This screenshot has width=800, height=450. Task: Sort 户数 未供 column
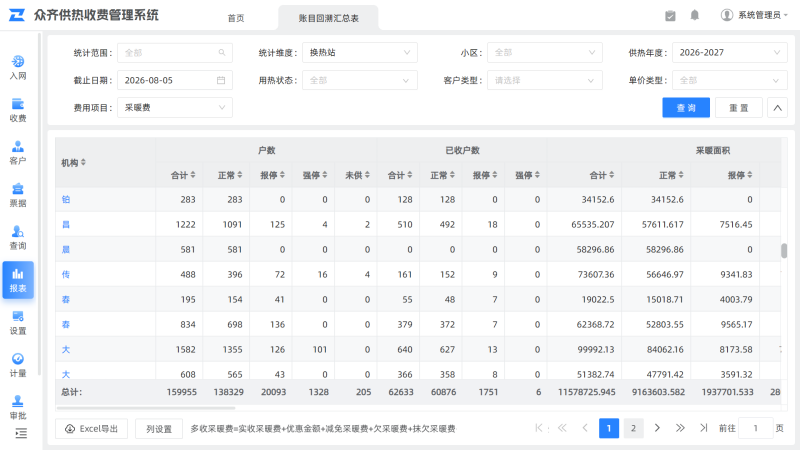[x=367, y=175]
